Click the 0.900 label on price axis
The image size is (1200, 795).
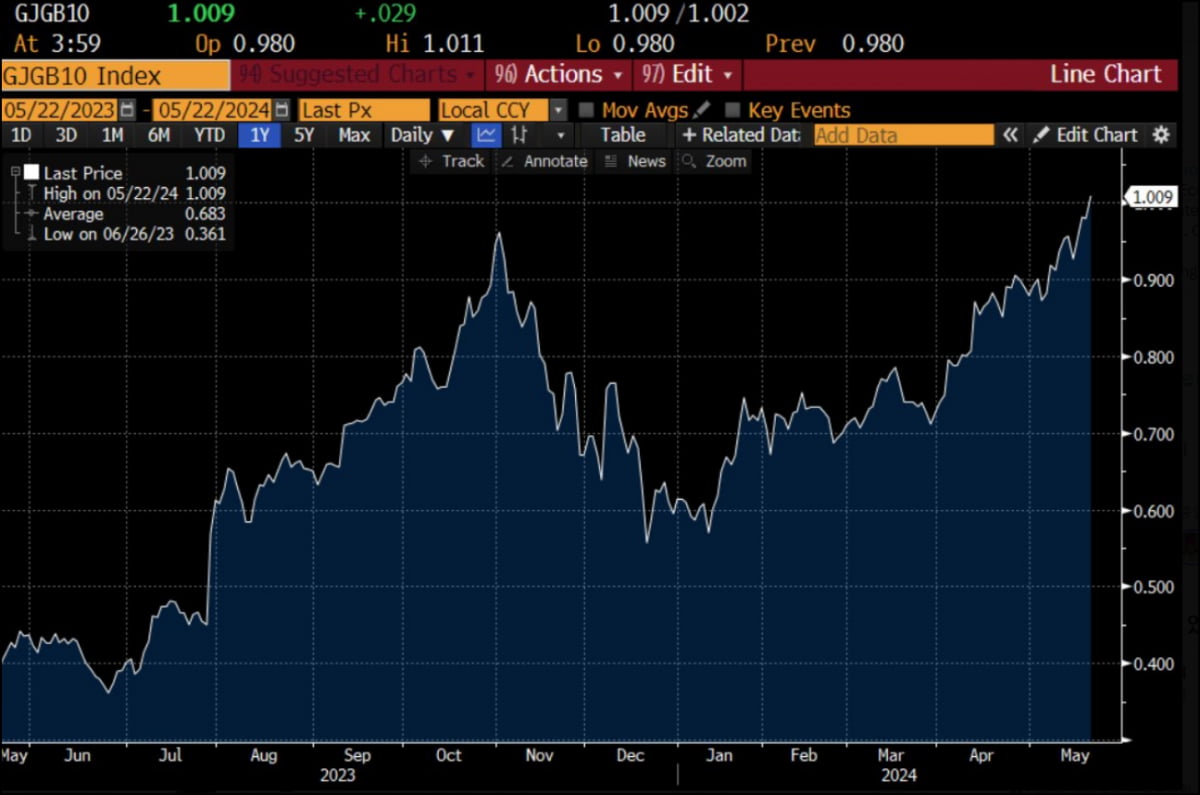pos(1153,281)
